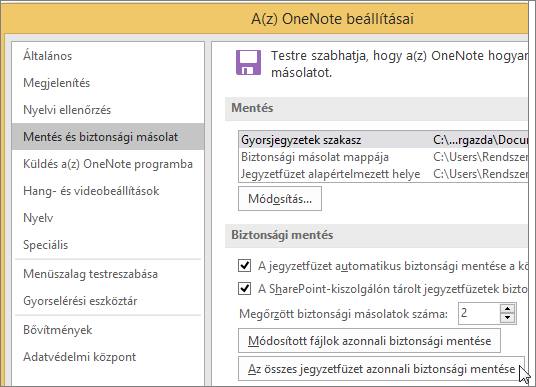536x387 pixels.
Task: Click the Biztonsági mentés section header
Action: pos(376,235)
